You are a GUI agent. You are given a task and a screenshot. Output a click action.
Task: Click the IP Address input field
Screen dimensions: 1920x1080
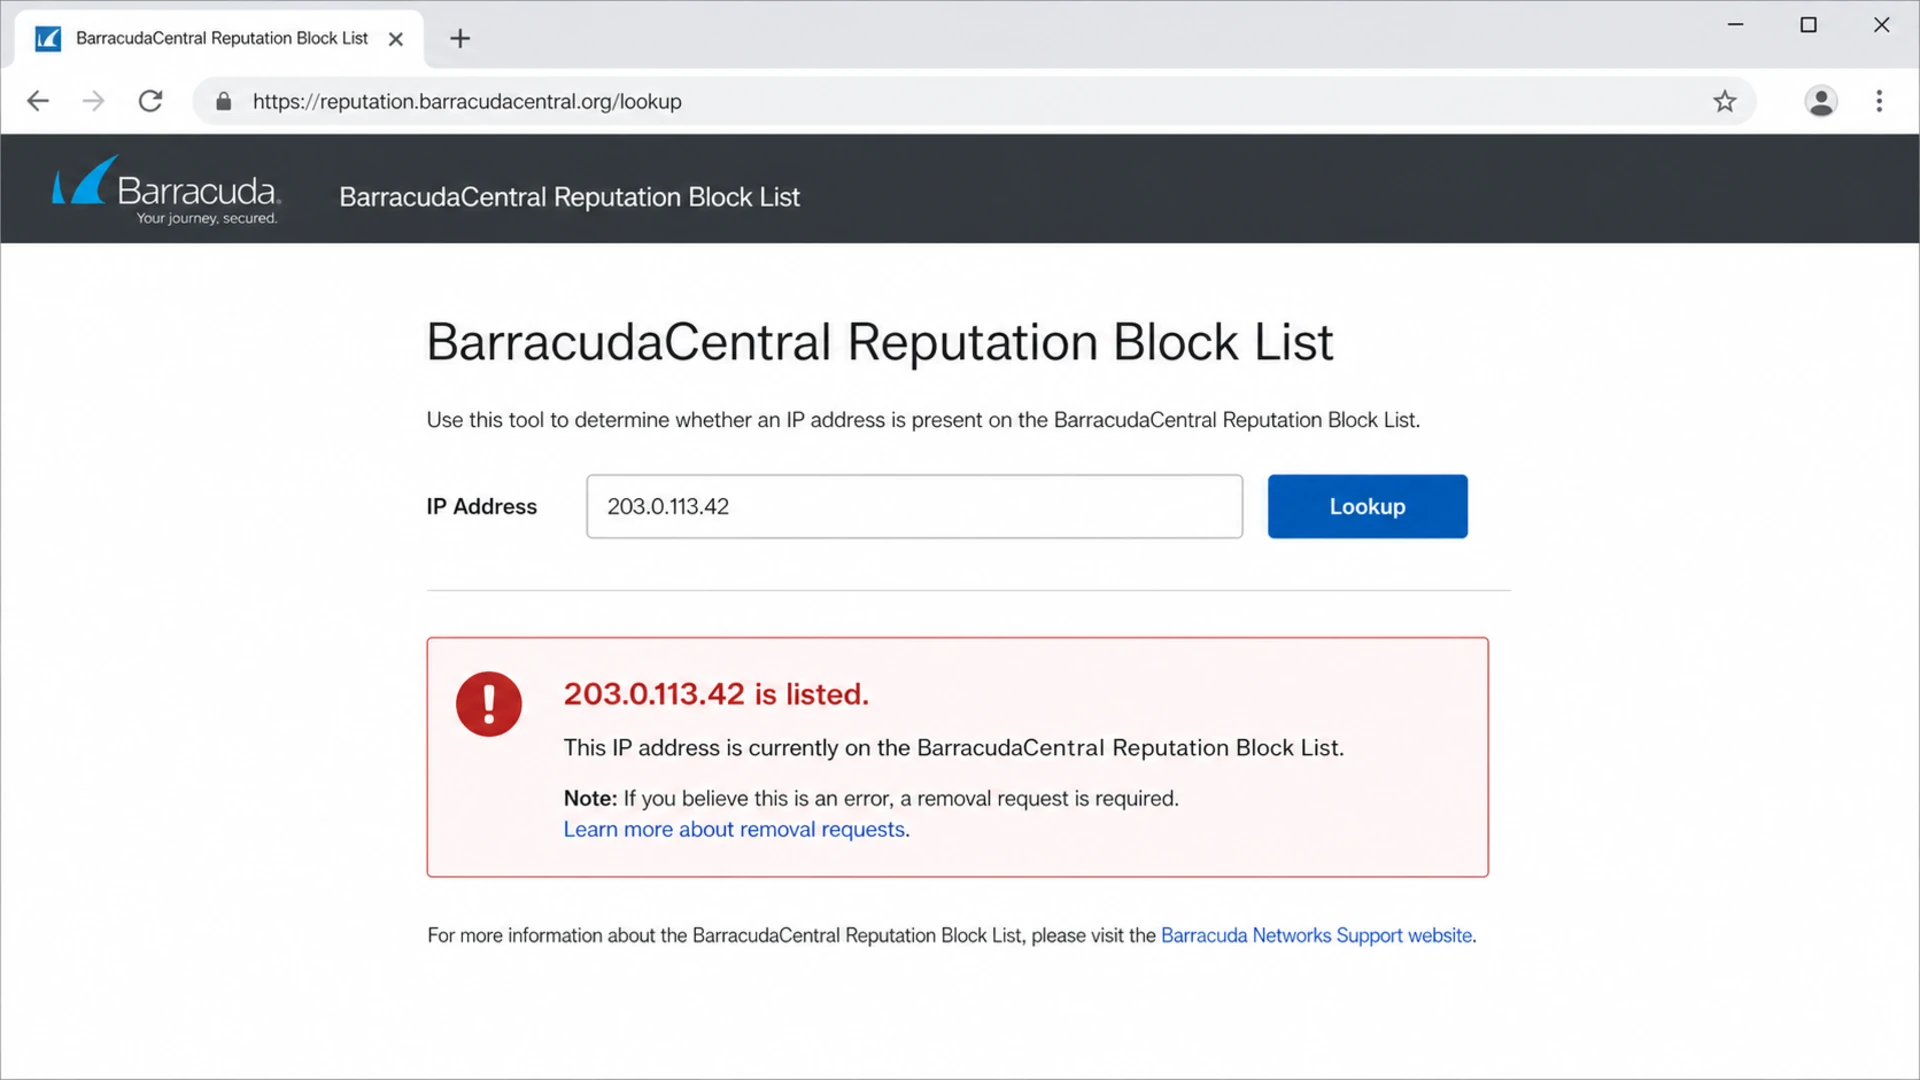tap(914, 506)
